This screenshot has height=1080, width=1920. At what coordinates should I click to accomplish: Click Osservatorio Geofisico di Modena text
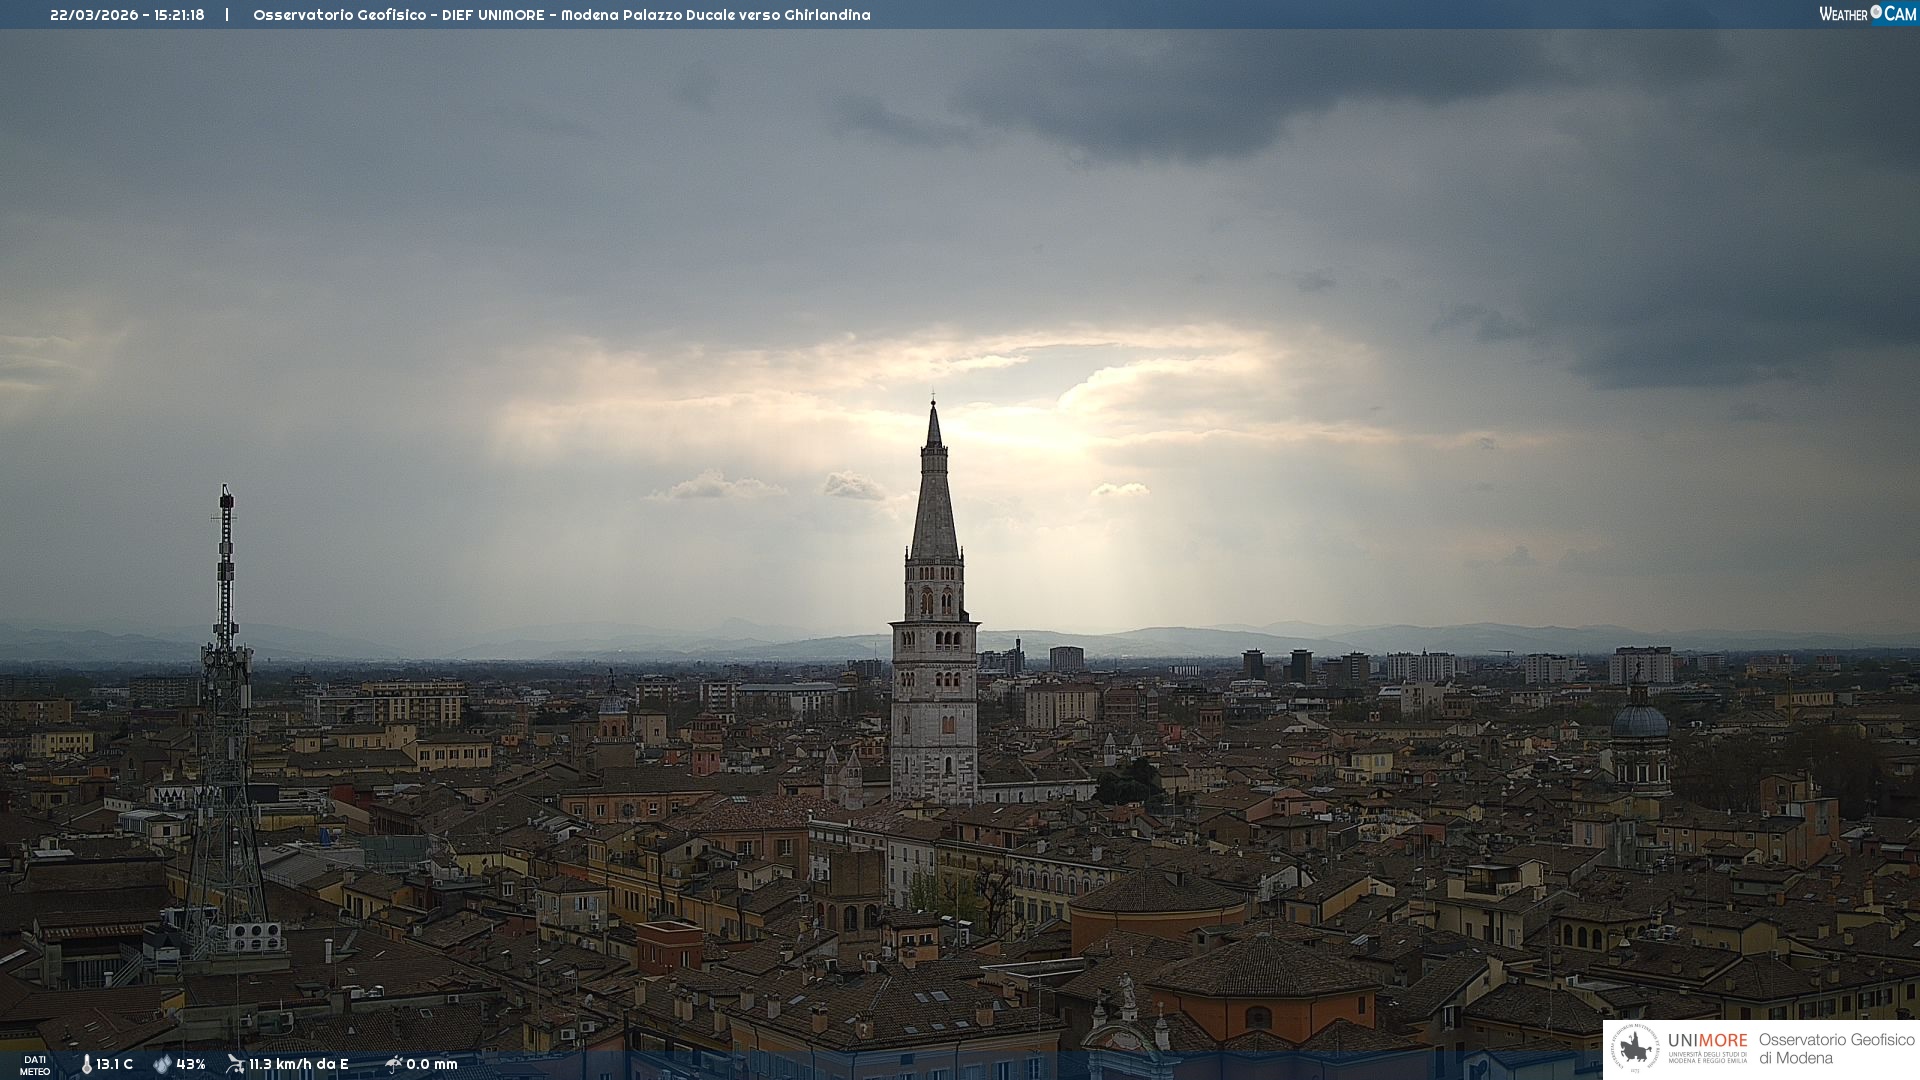point(1836,1048)
